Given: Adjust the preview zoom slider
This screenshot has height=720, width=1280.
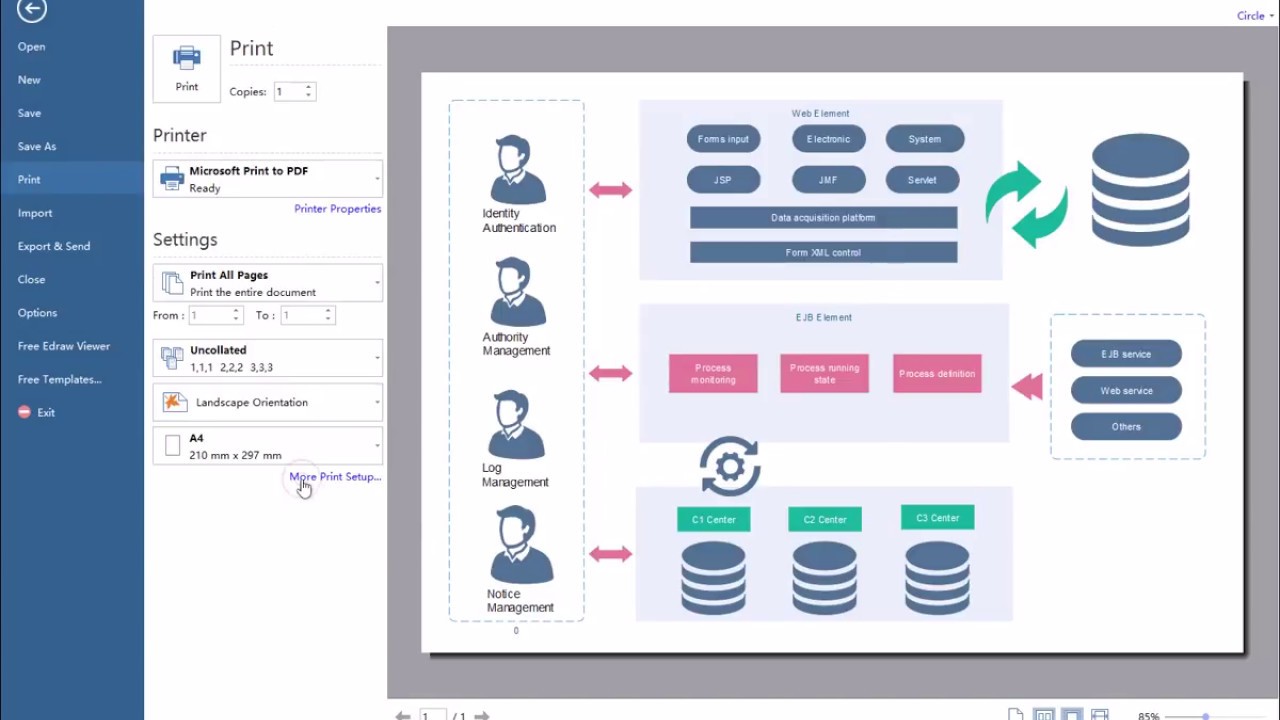Looking at the screenshot, I should [x=1206, y=716].
